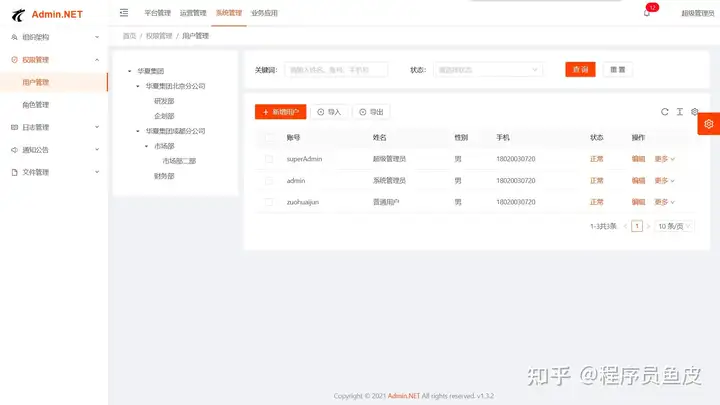Screen dimensions: 720x405
Task: Check the admin row checkbox
Action: tap(269, 180)
